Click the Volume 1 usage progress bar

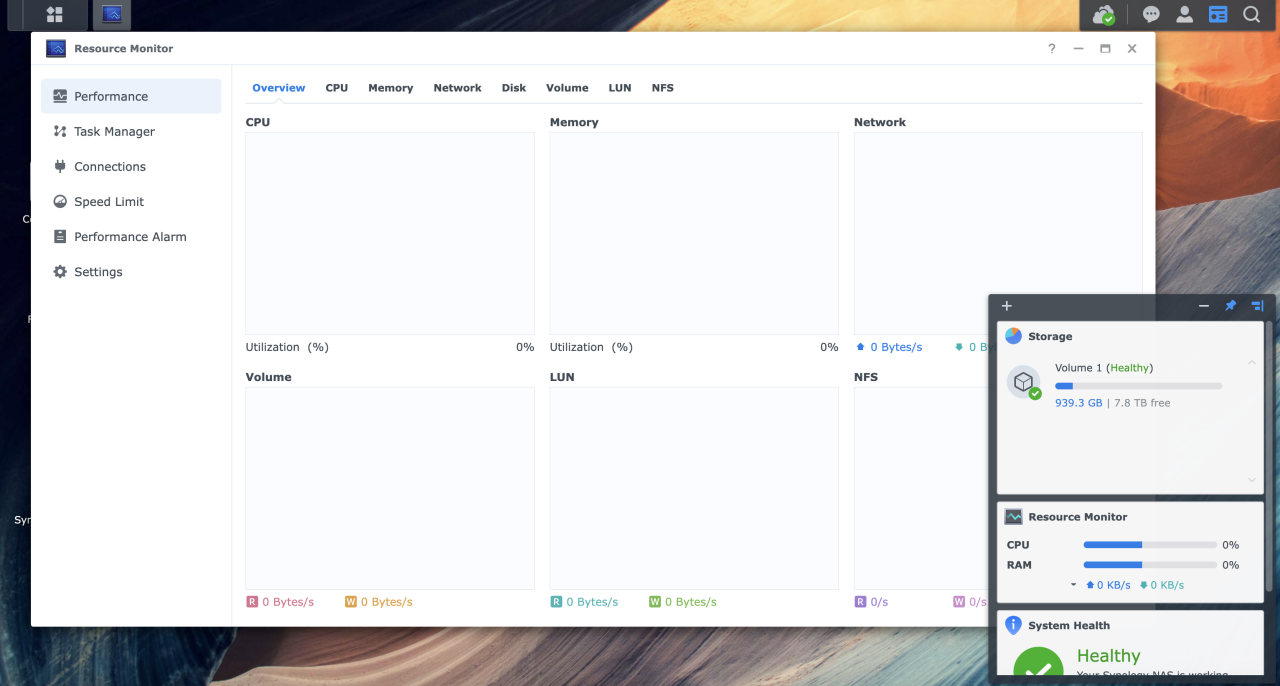[1138, 385]
